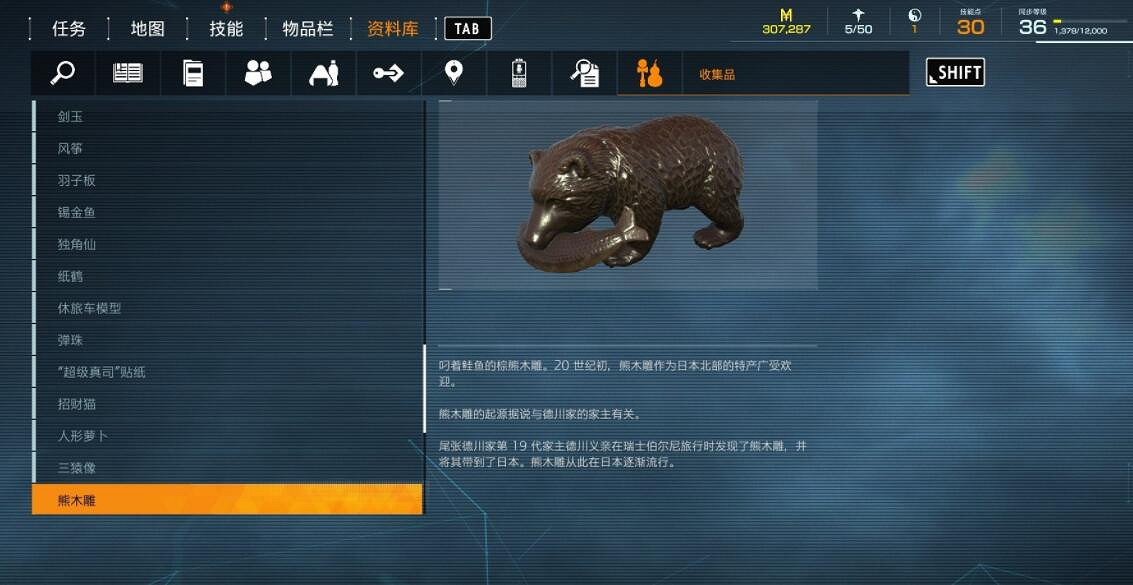Select the phone device category icon
Viewport: 1133px width, 585px height.
click(518, 73)
